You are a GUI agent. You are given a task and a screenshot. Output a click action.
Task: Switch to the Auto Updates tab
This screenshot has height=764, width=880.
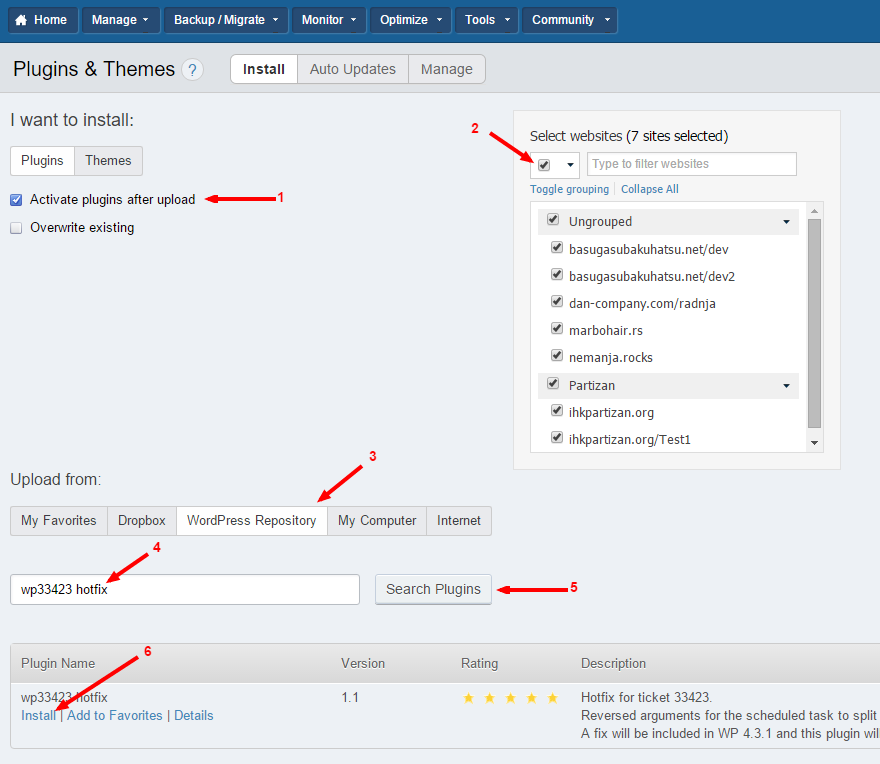352,69
